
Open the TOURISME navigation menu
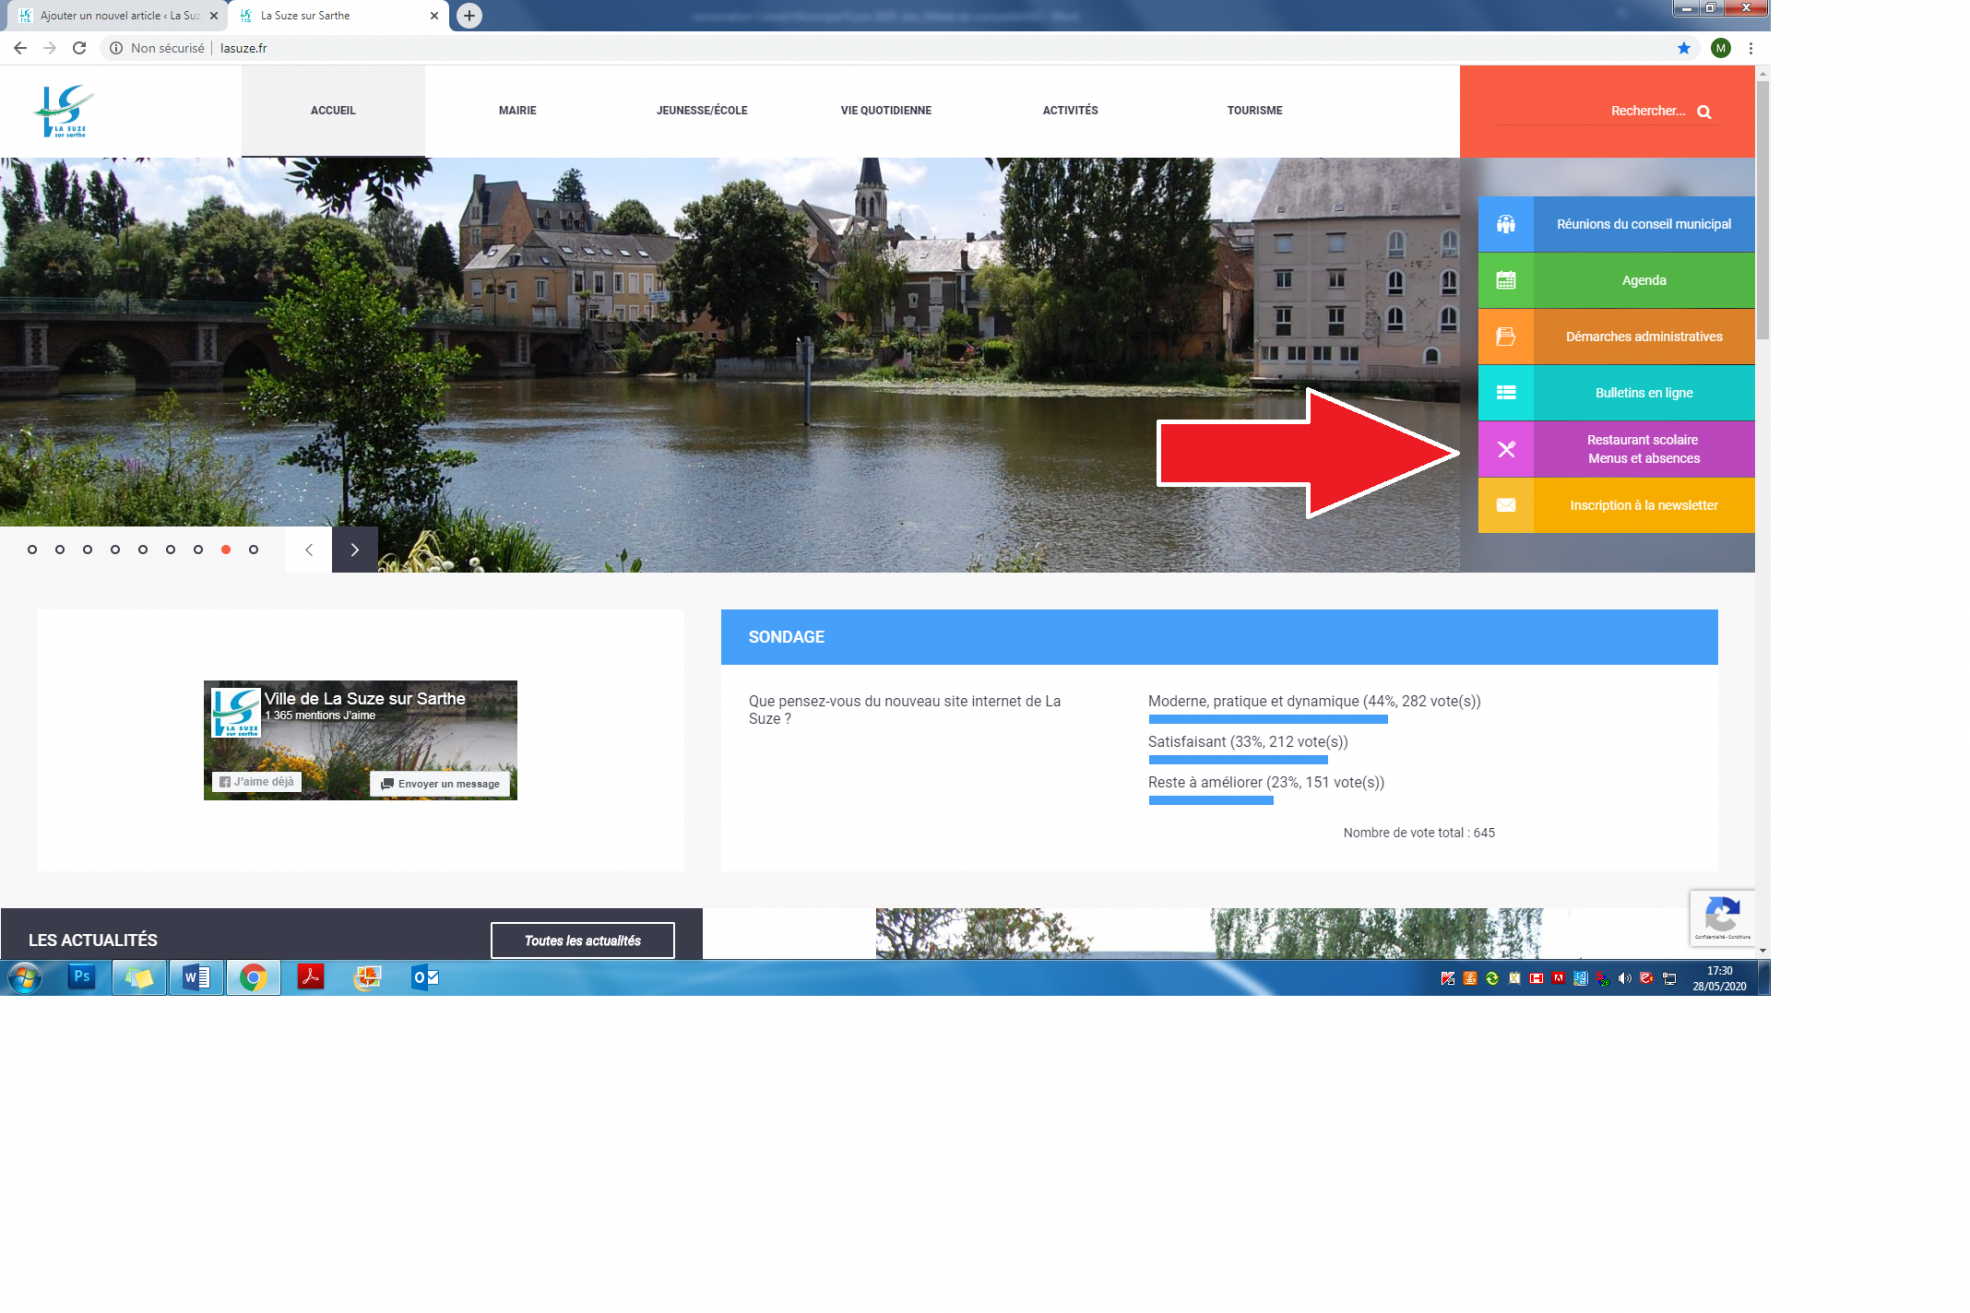(1254, 111)
